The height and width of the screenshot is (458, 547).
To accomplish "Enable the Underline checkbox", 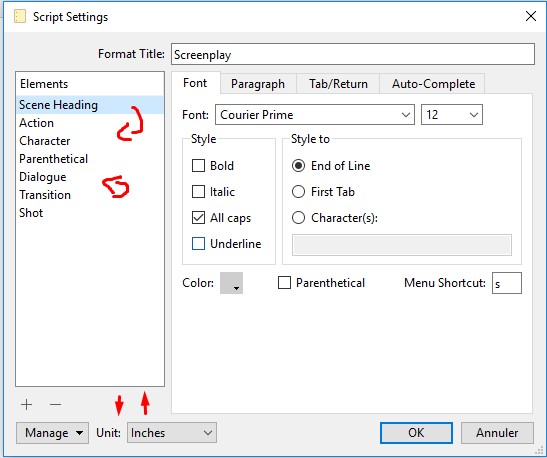I will click(x=198, y=243).
